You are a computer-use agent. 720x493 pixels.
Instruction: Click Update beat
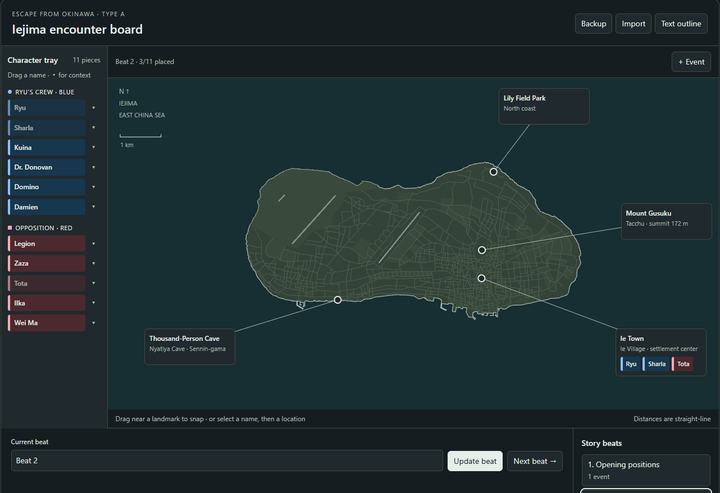(x=475, y=461)
